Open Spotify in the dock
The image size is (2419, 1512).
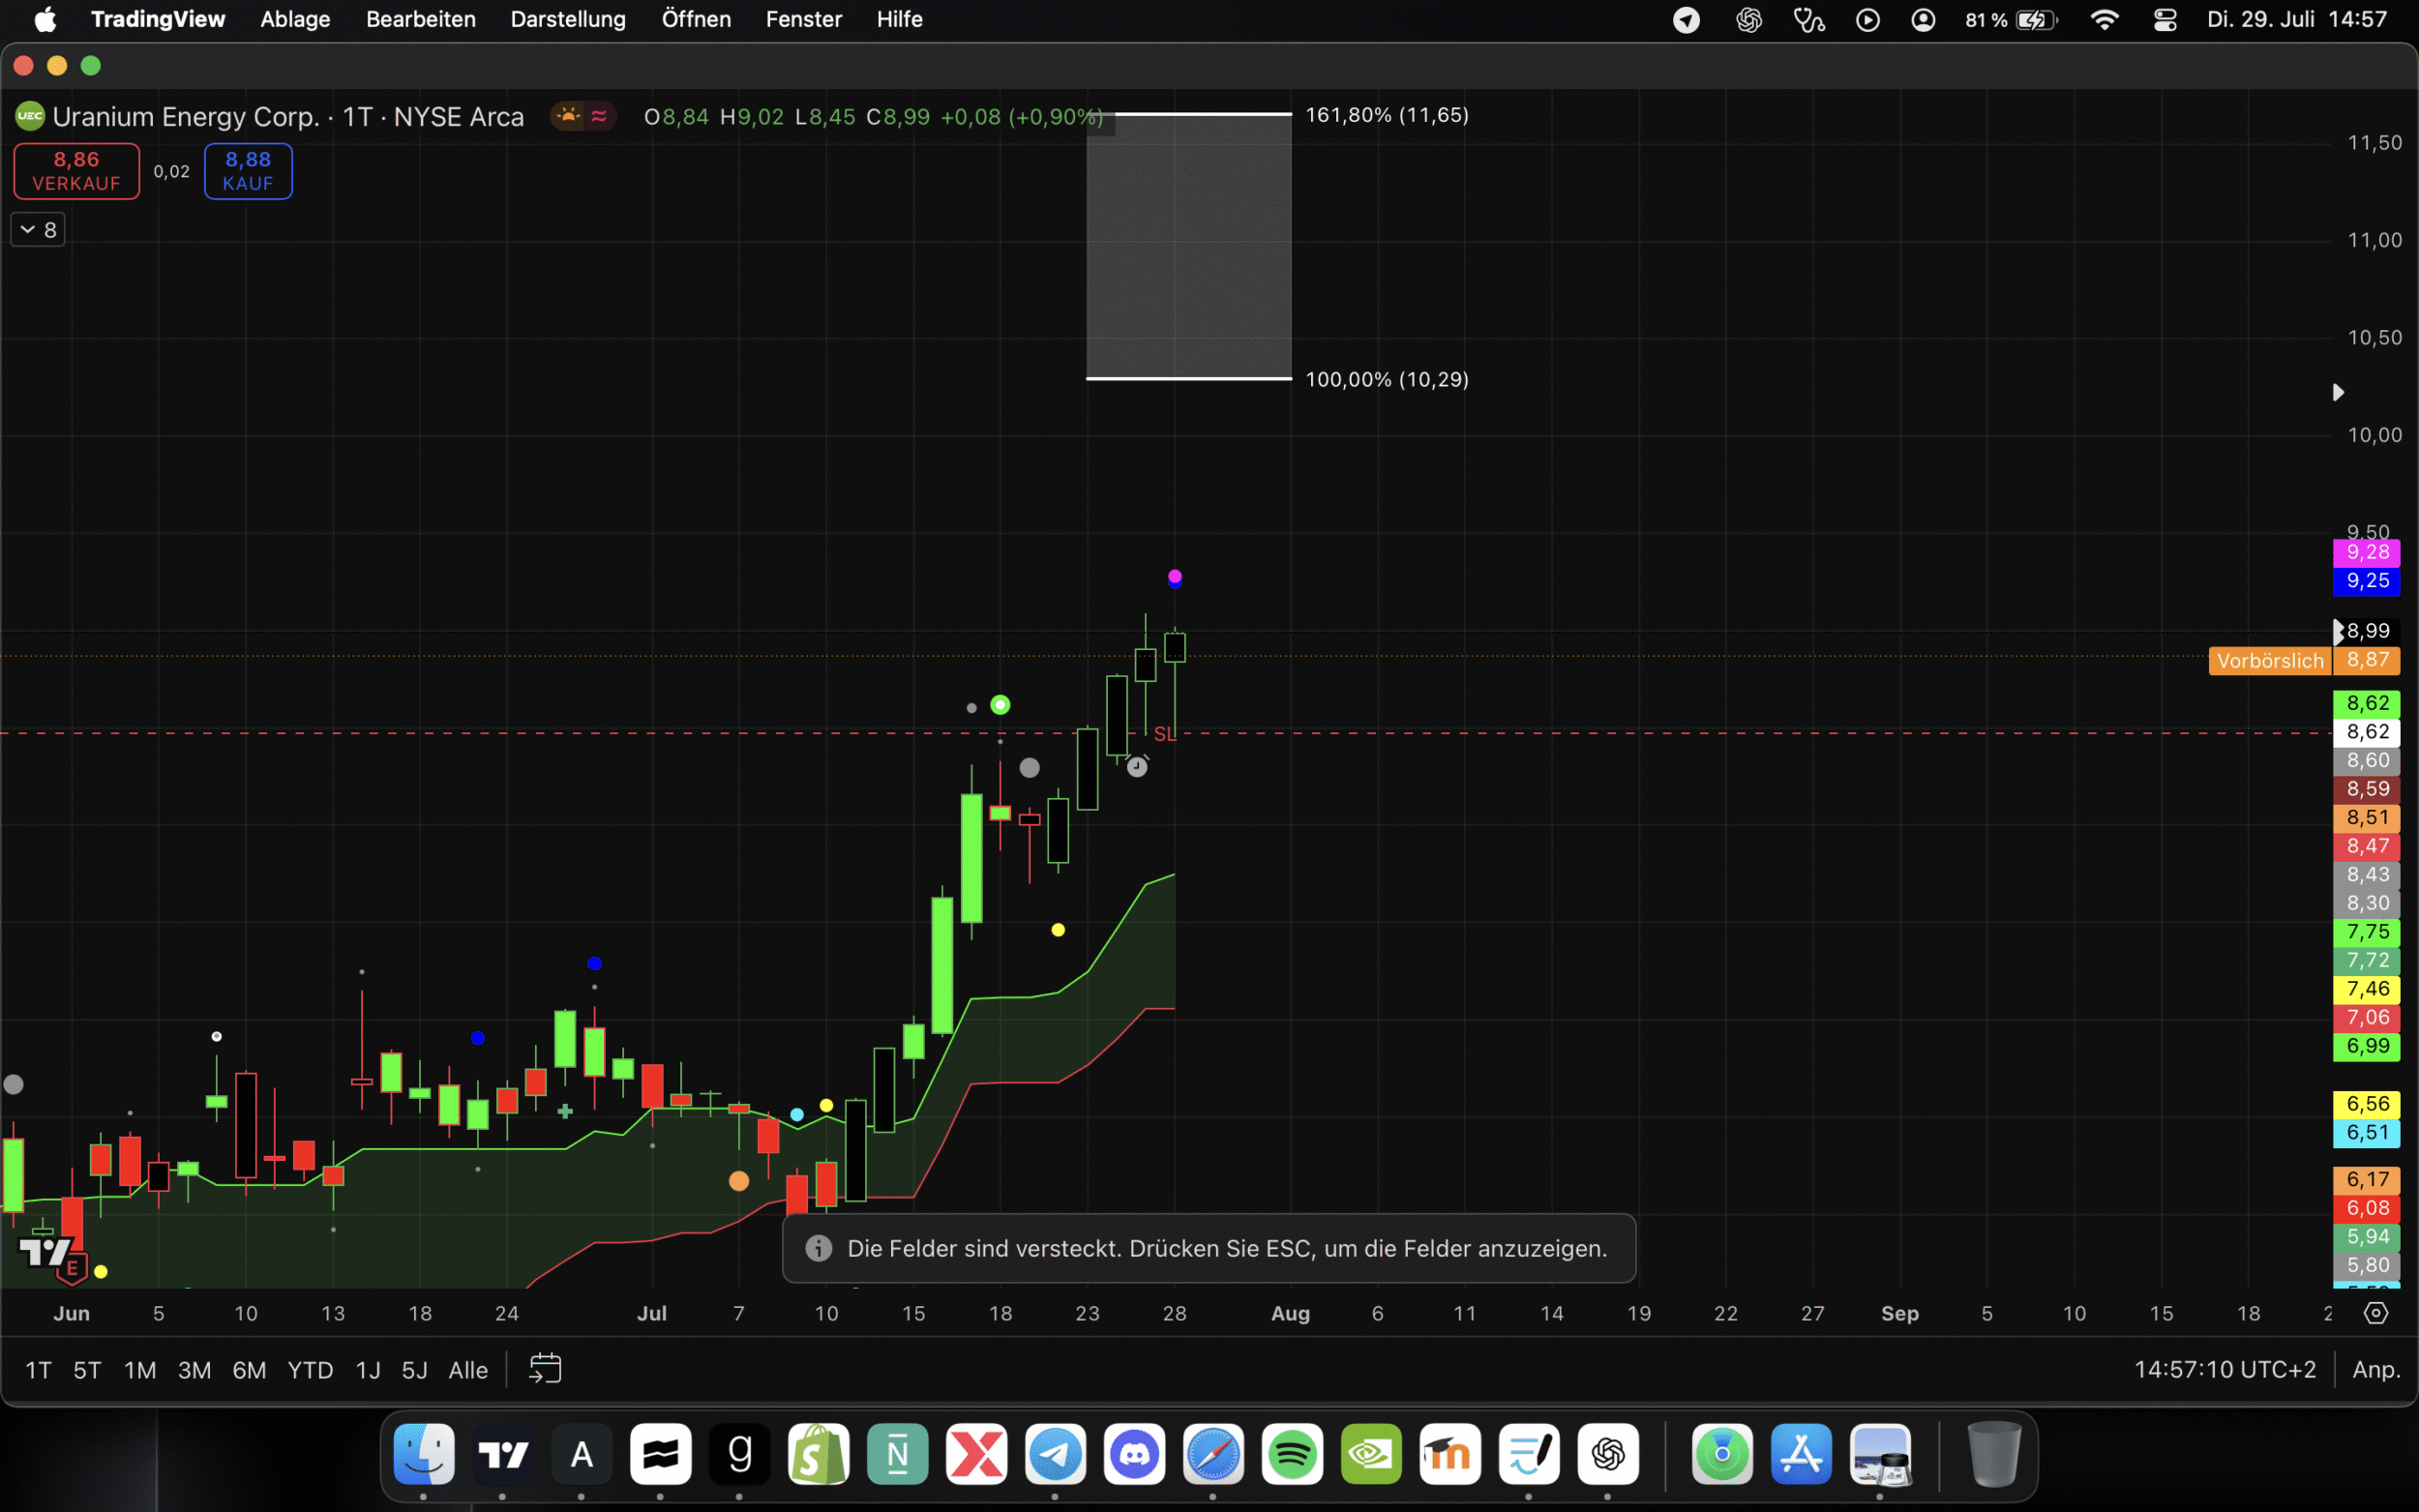coord(1292,1454)
